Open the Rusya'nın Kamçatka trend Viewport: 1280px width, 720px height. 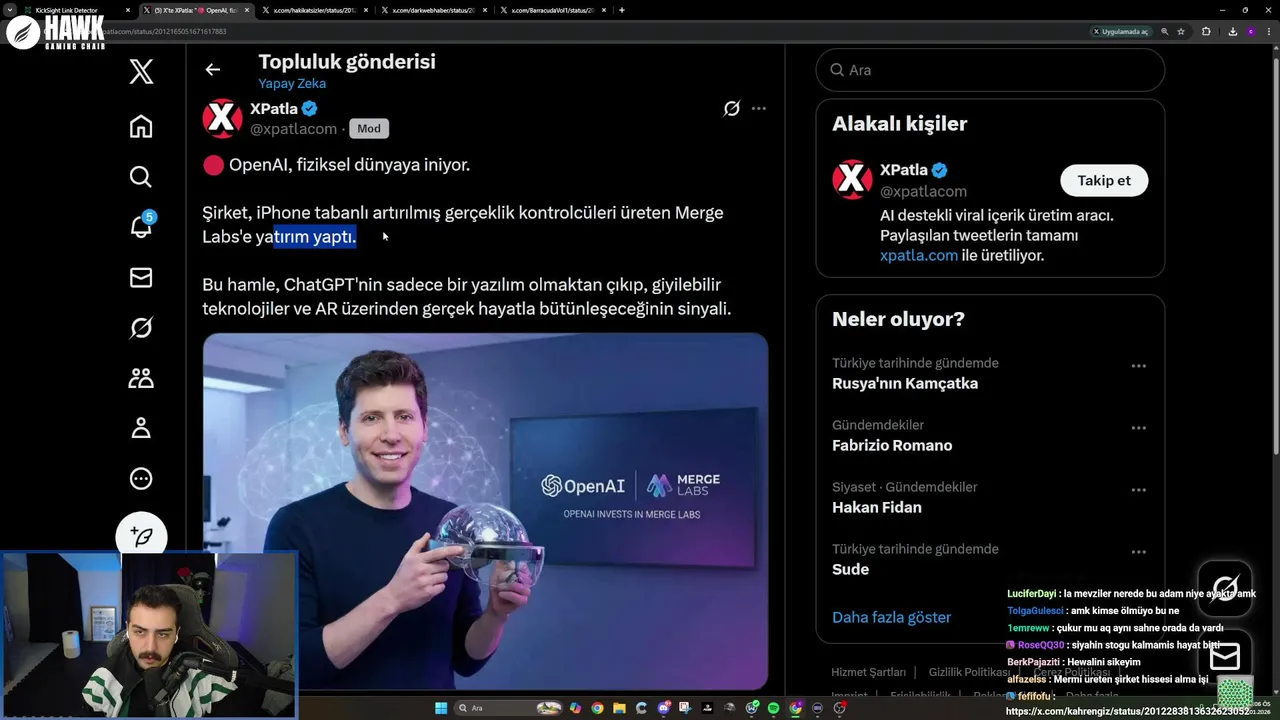tap(905, 383)
